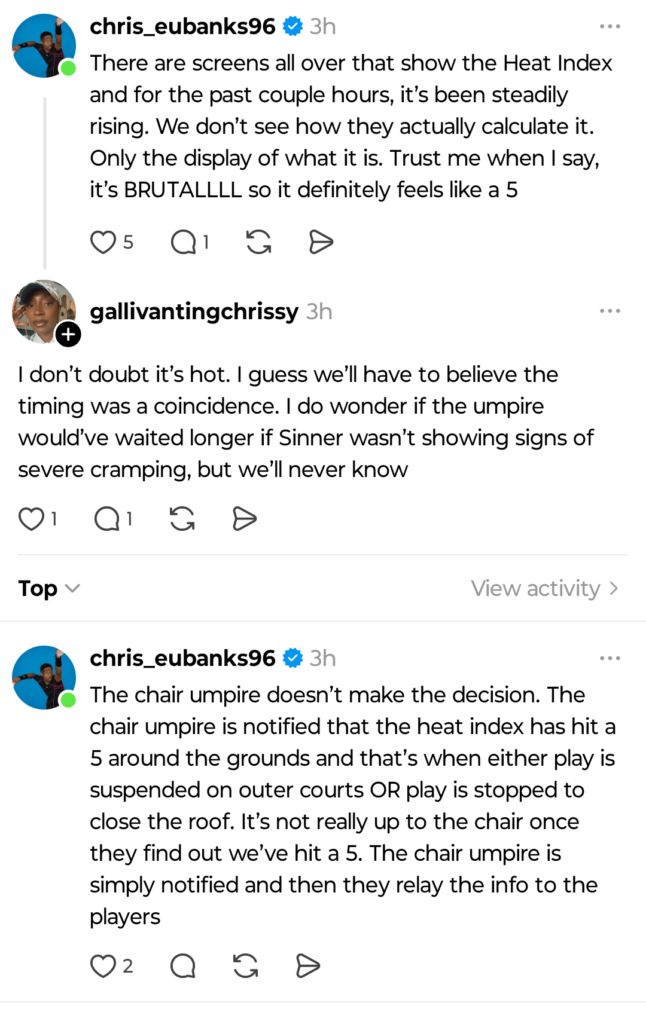
Task: Toggle like on gallivantingchrissy's comment
Action: 29,518
